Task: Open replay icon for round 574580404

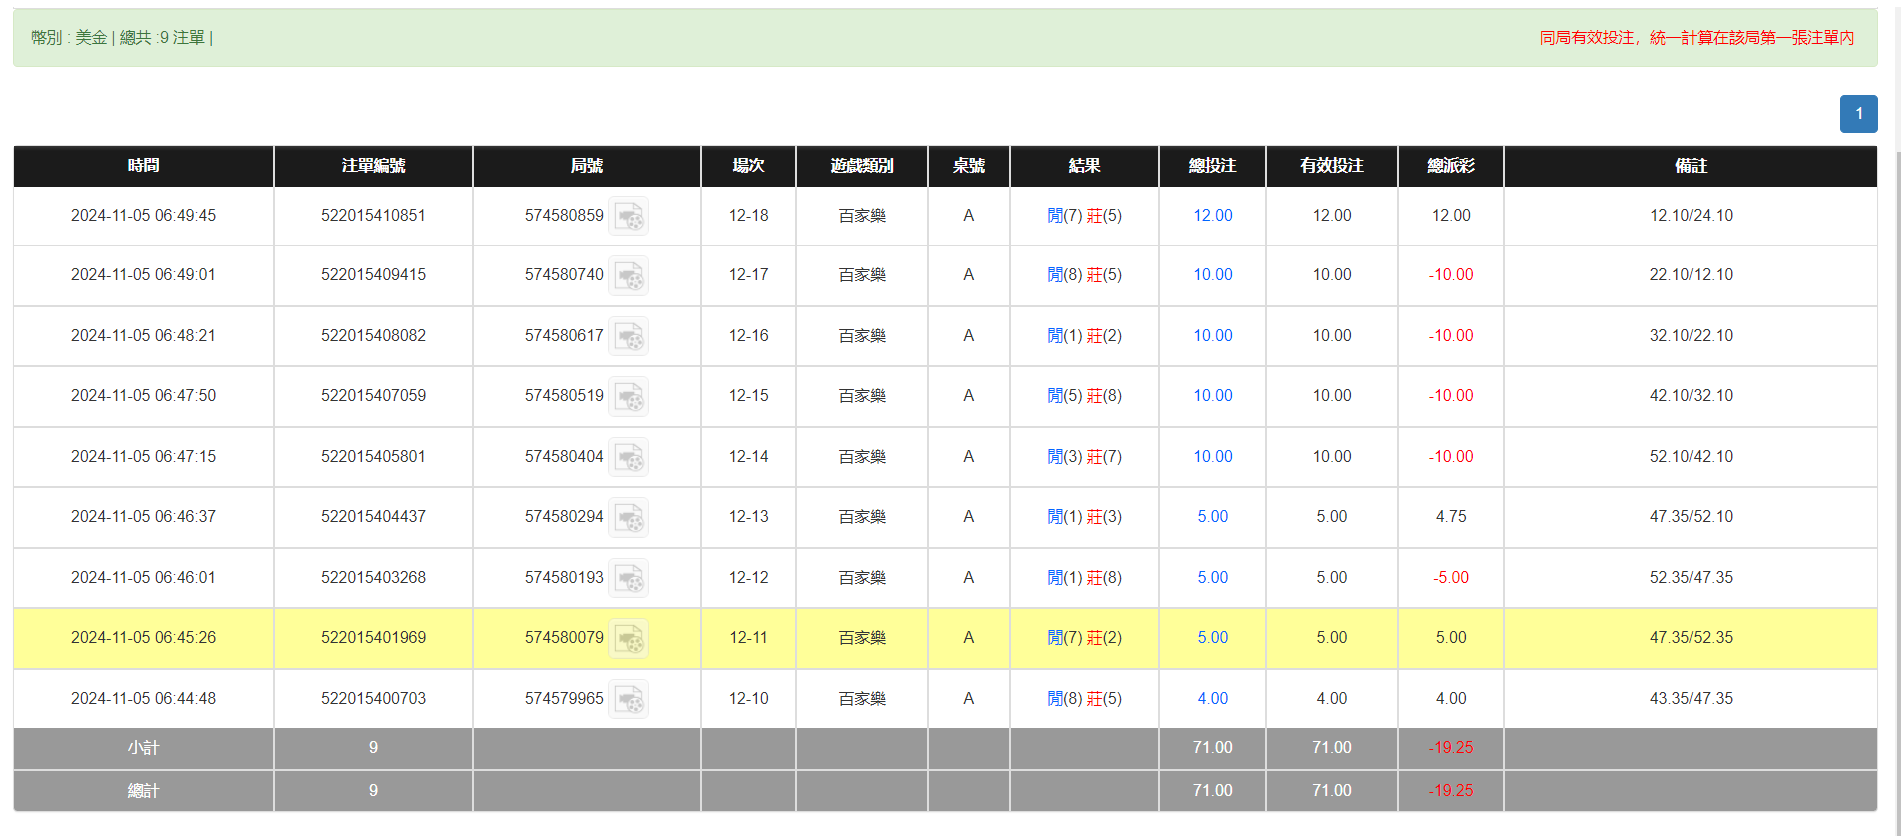Action: pyautogui.click(x=629, y=457)
